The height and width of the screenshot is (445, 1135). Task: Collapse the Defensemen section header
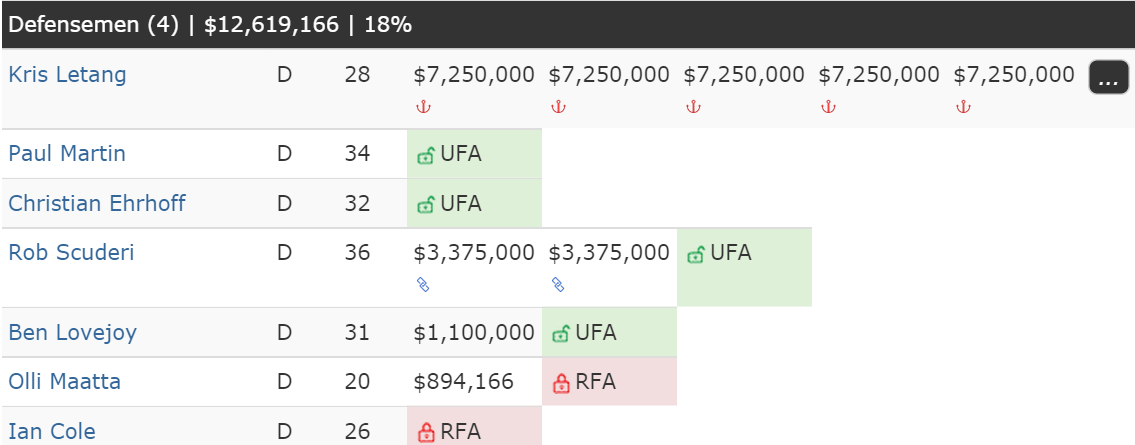click(x=568, y=25)
